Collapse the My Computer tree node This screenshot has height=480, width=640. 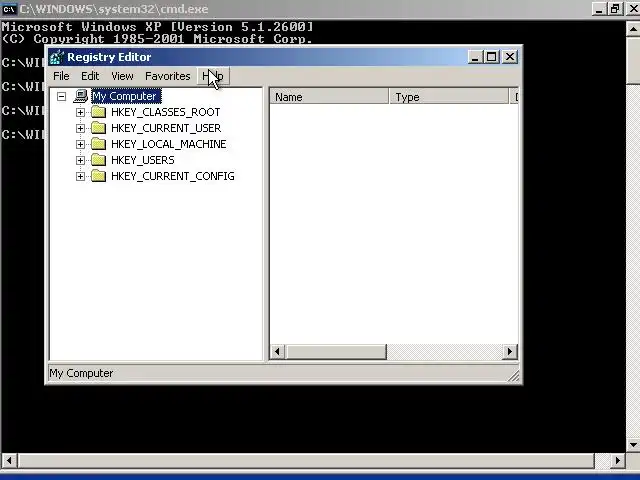pos(61,96)
